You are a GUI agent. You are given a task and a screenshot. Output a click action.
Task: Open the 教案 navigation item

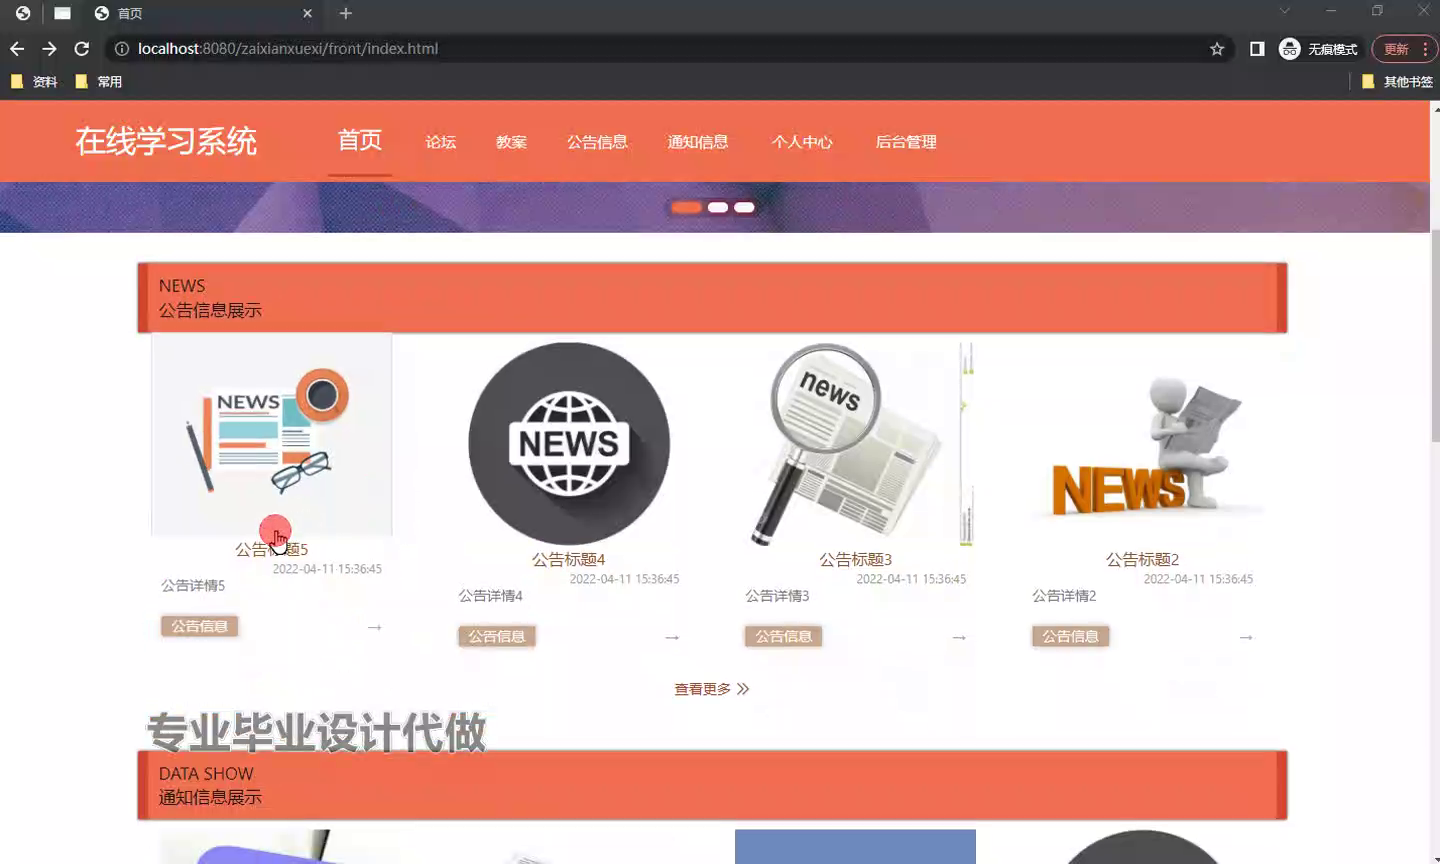511,142
